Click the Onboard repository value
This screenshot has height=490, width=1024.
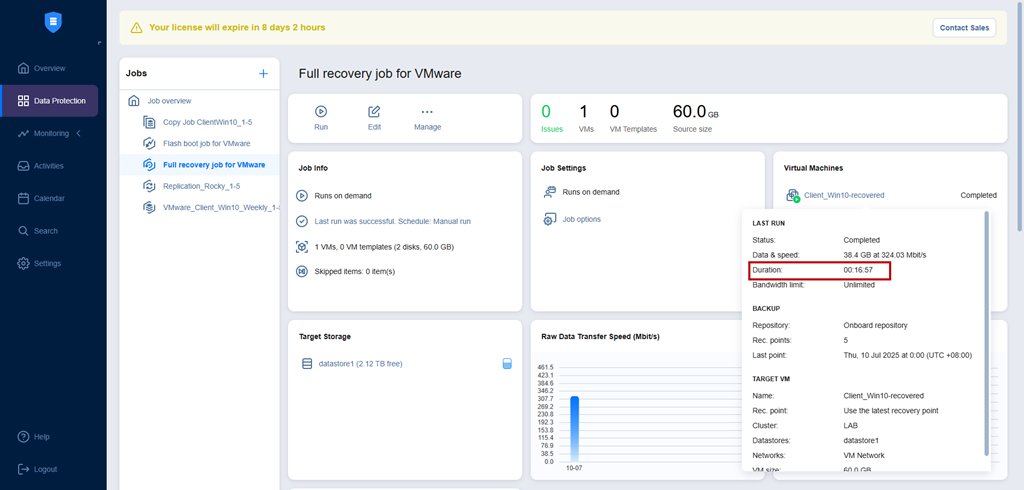[x=875, y=325]
